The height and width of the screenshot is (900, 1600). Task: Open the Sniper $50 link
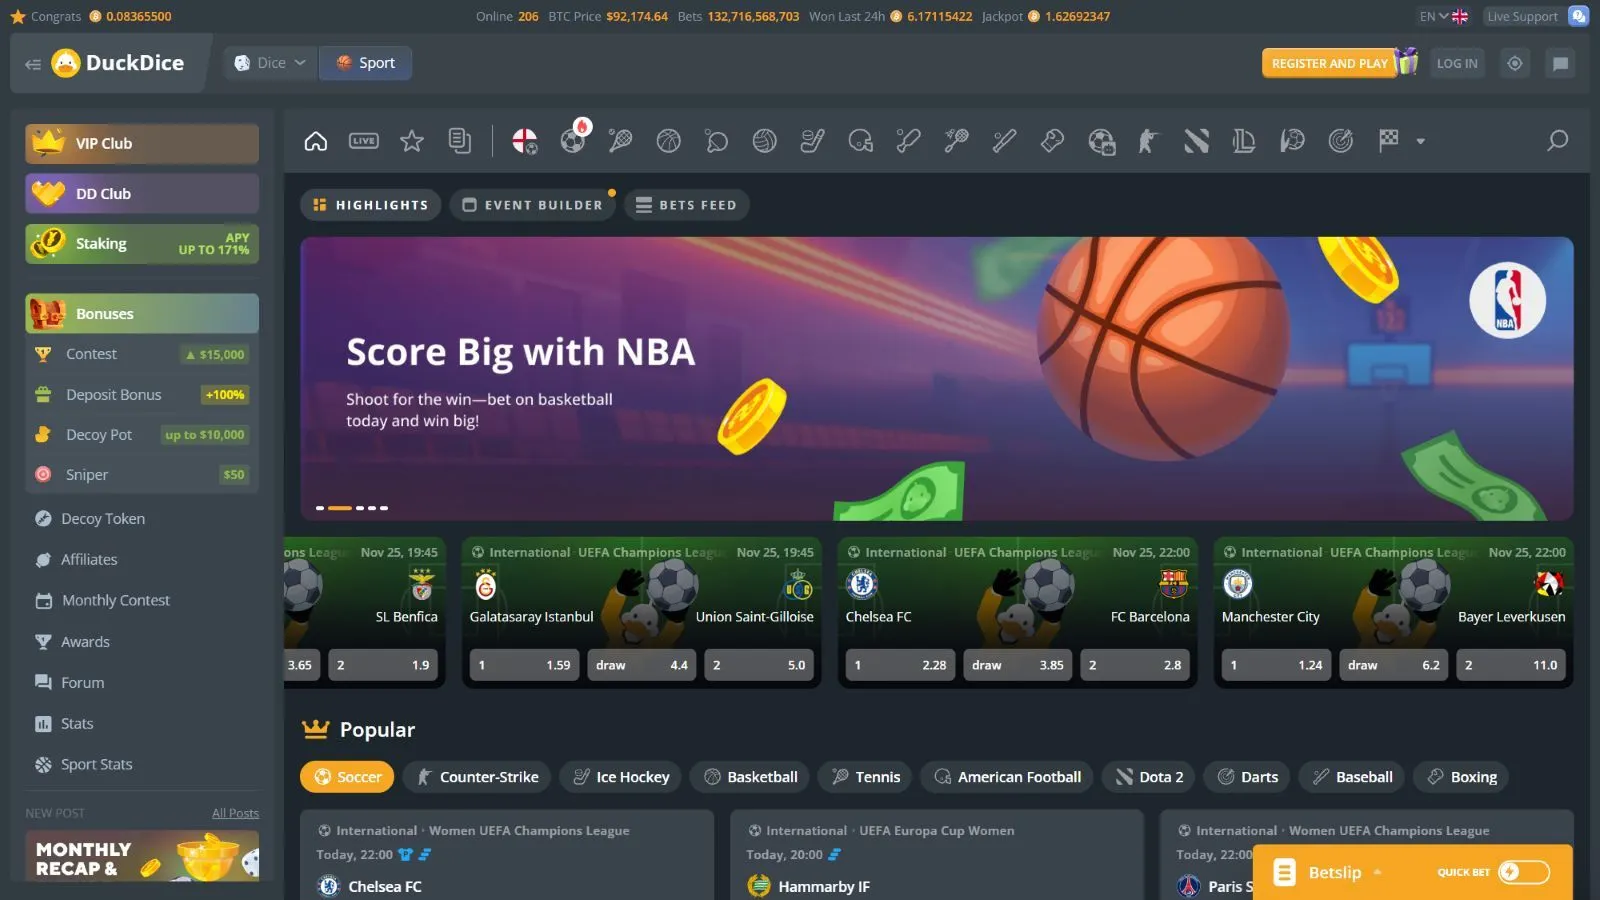click(142, 474)
